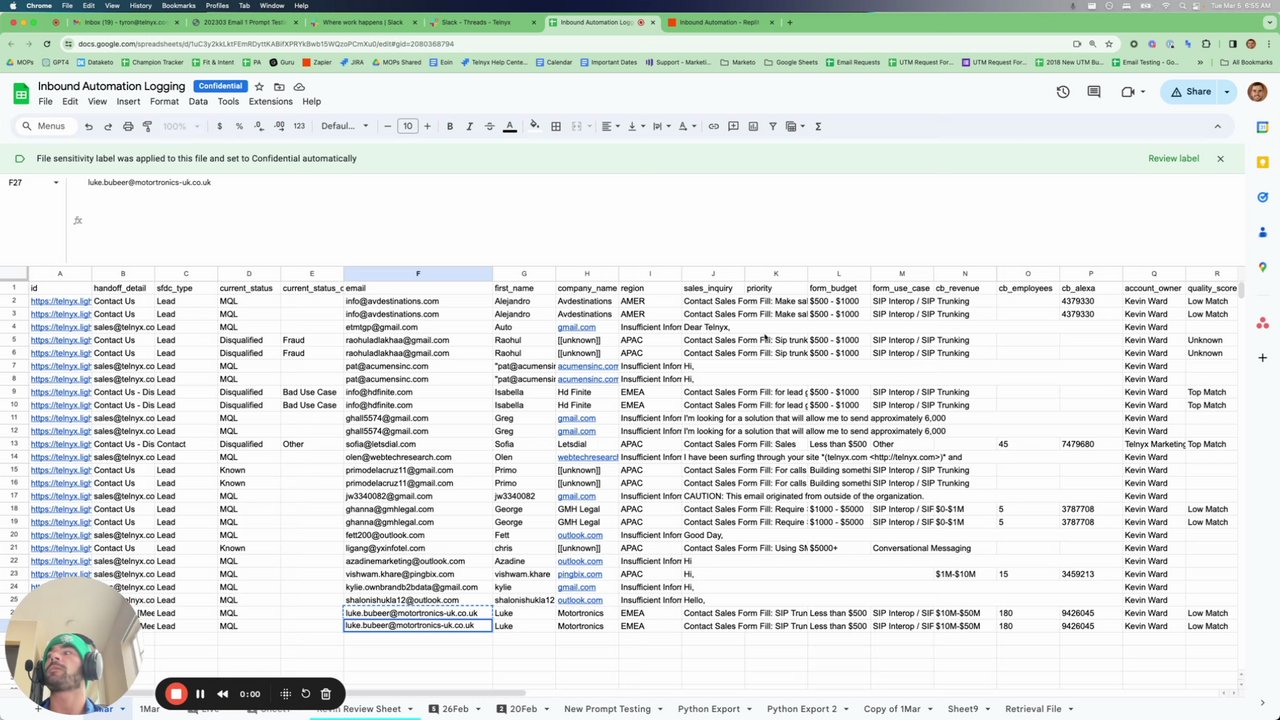1280x720 pixels.
Task: Toggle bold formatting
Action: (450, 126)
